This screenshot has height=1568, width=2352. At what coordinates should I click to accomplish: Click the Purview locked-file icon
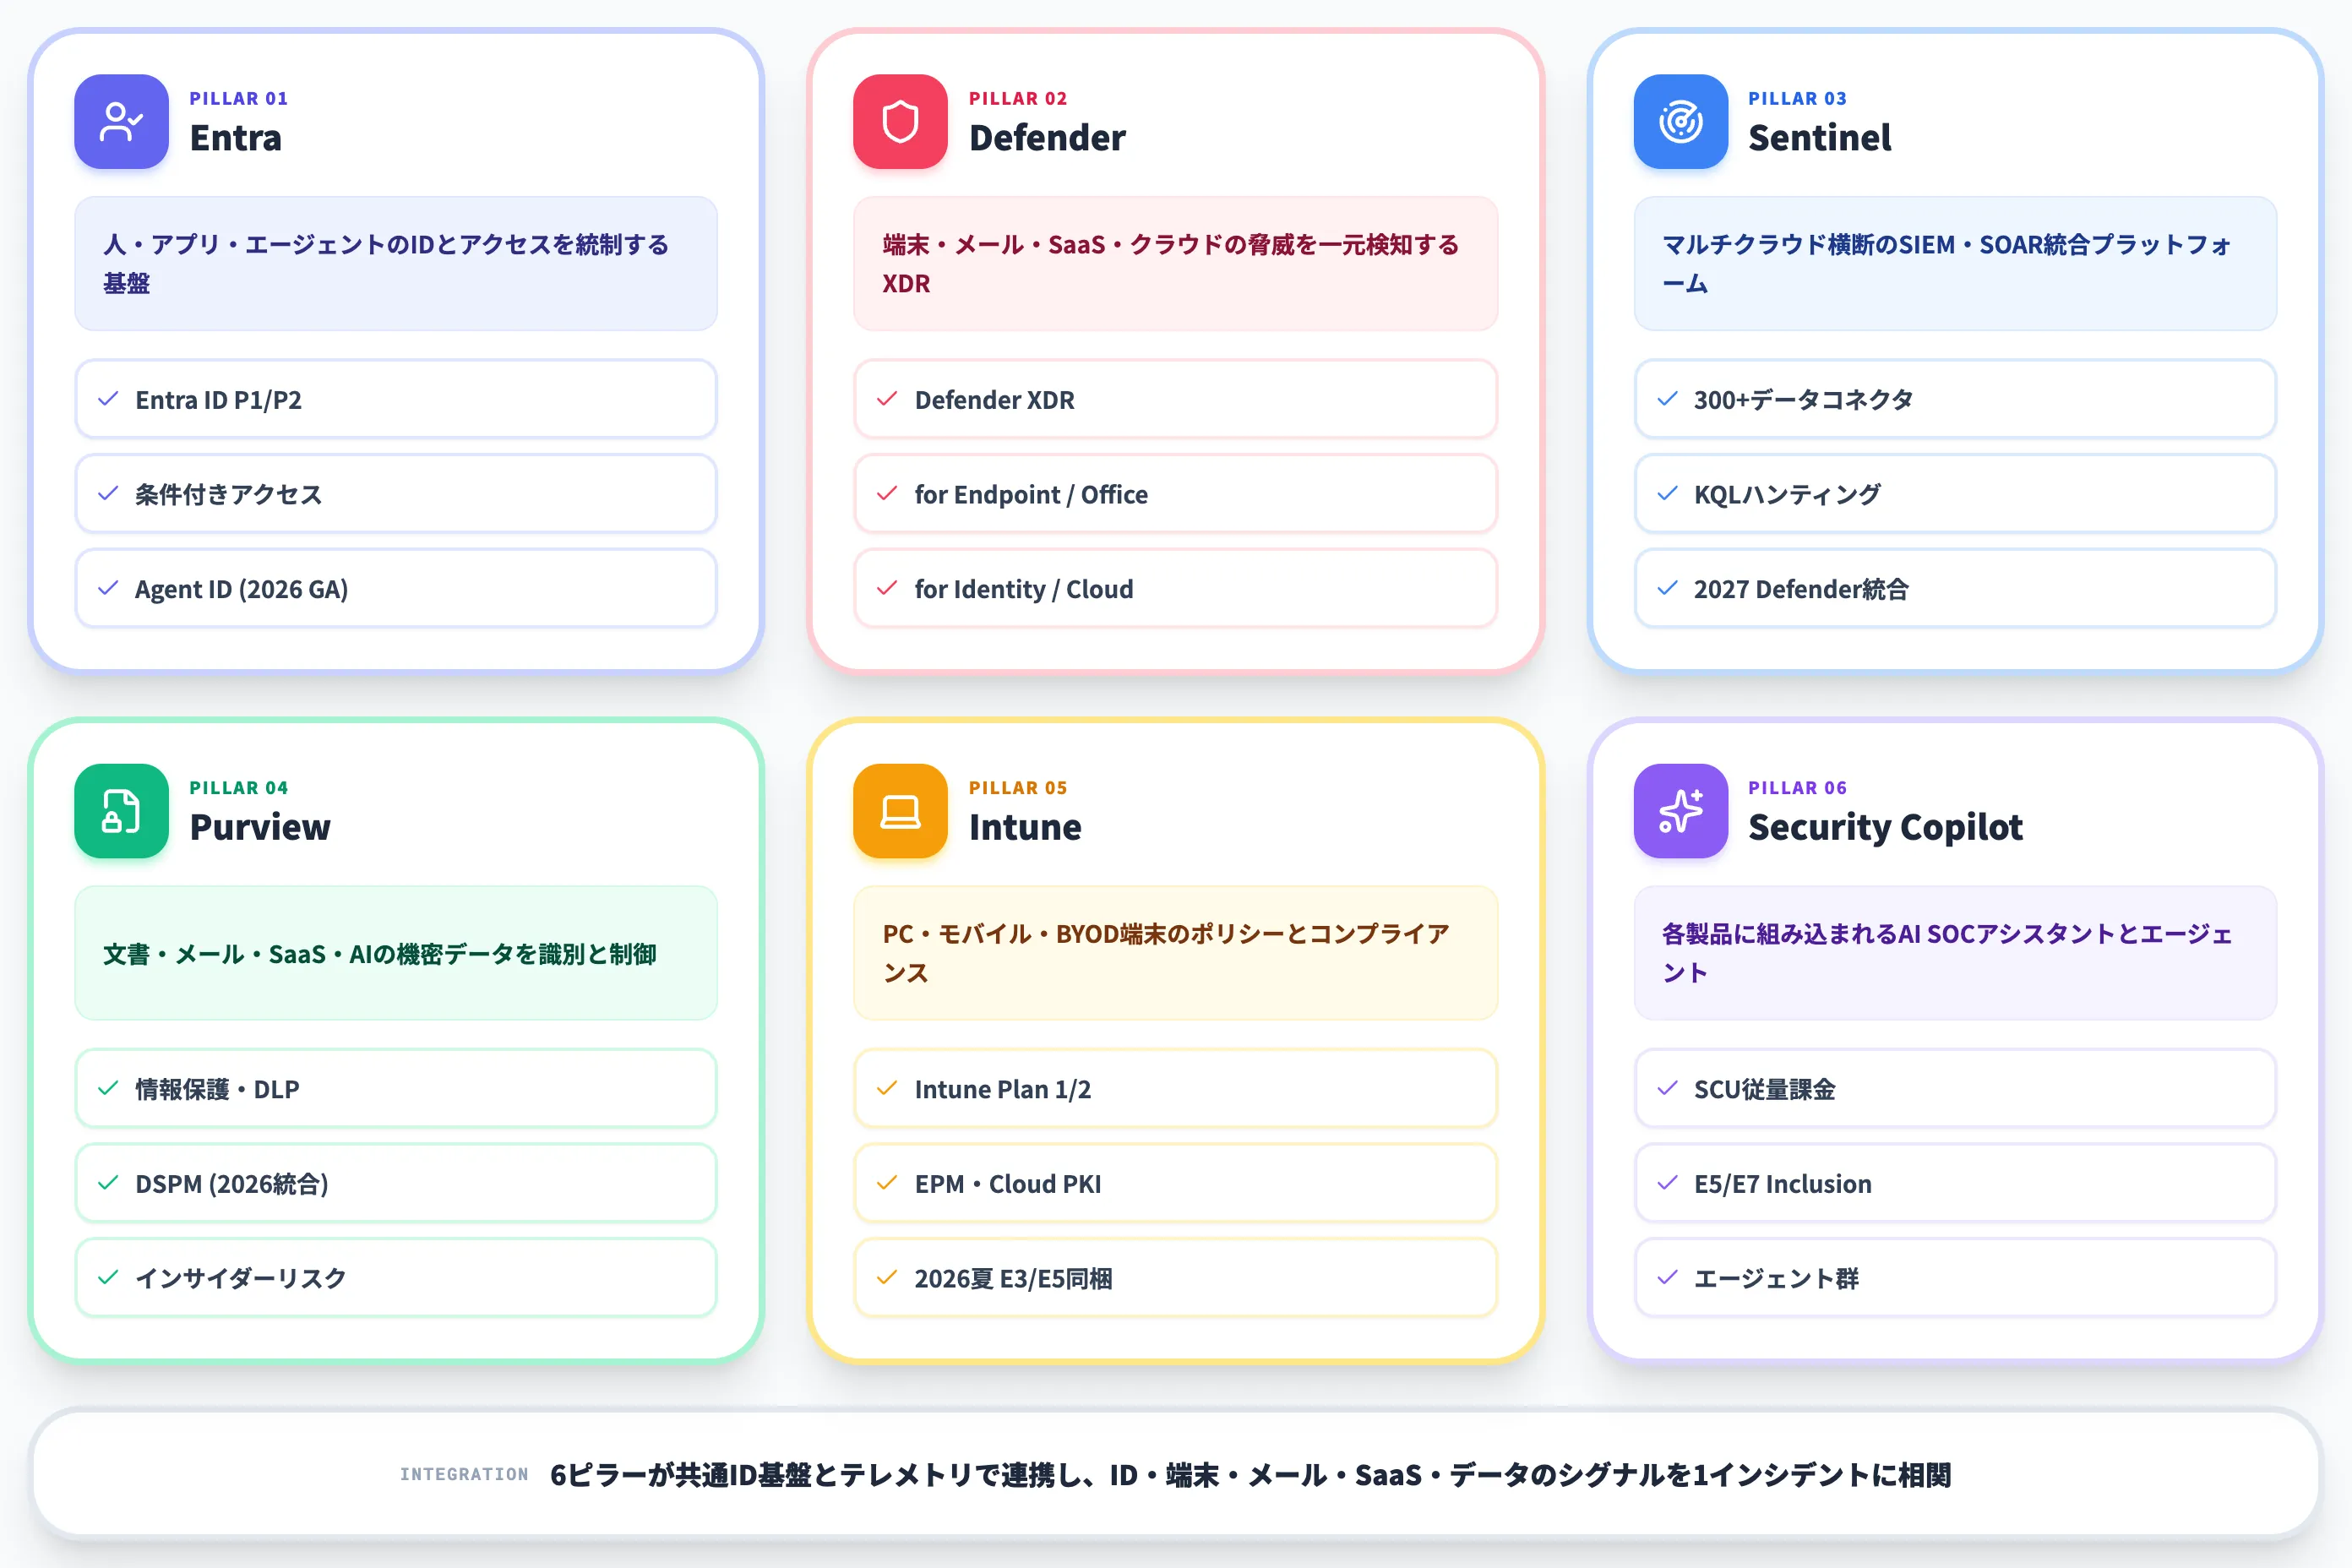(121, 811)
